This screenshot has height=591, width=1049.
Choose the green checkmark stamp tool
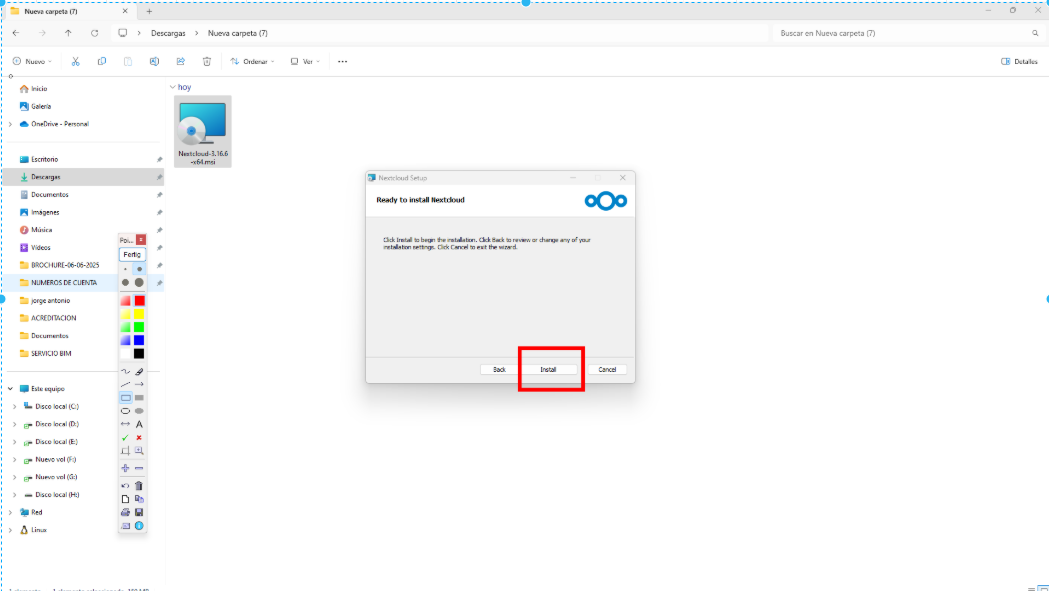126,437
